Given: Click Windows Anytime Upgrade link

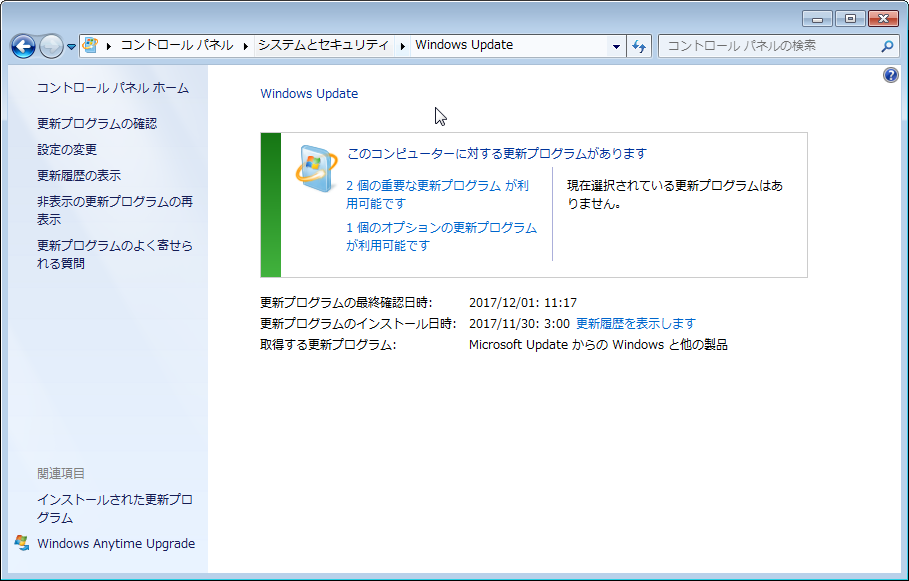Looking at the screenshot, I should 116,544.
